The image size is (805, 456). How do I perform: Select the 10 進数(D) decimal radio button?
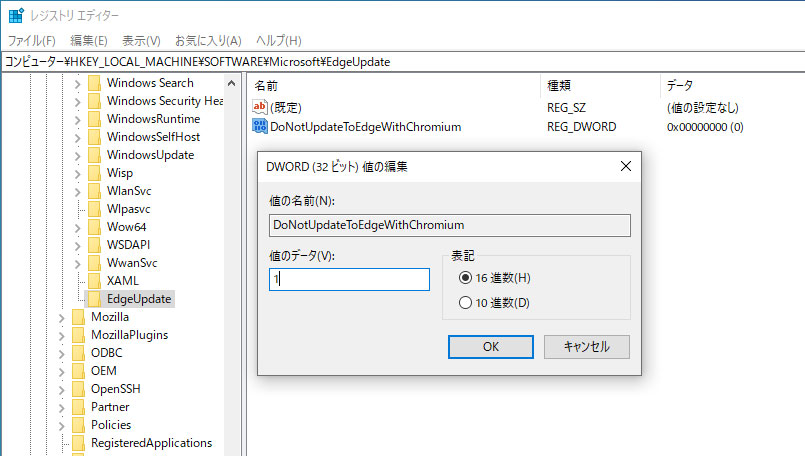coord(465,302)
